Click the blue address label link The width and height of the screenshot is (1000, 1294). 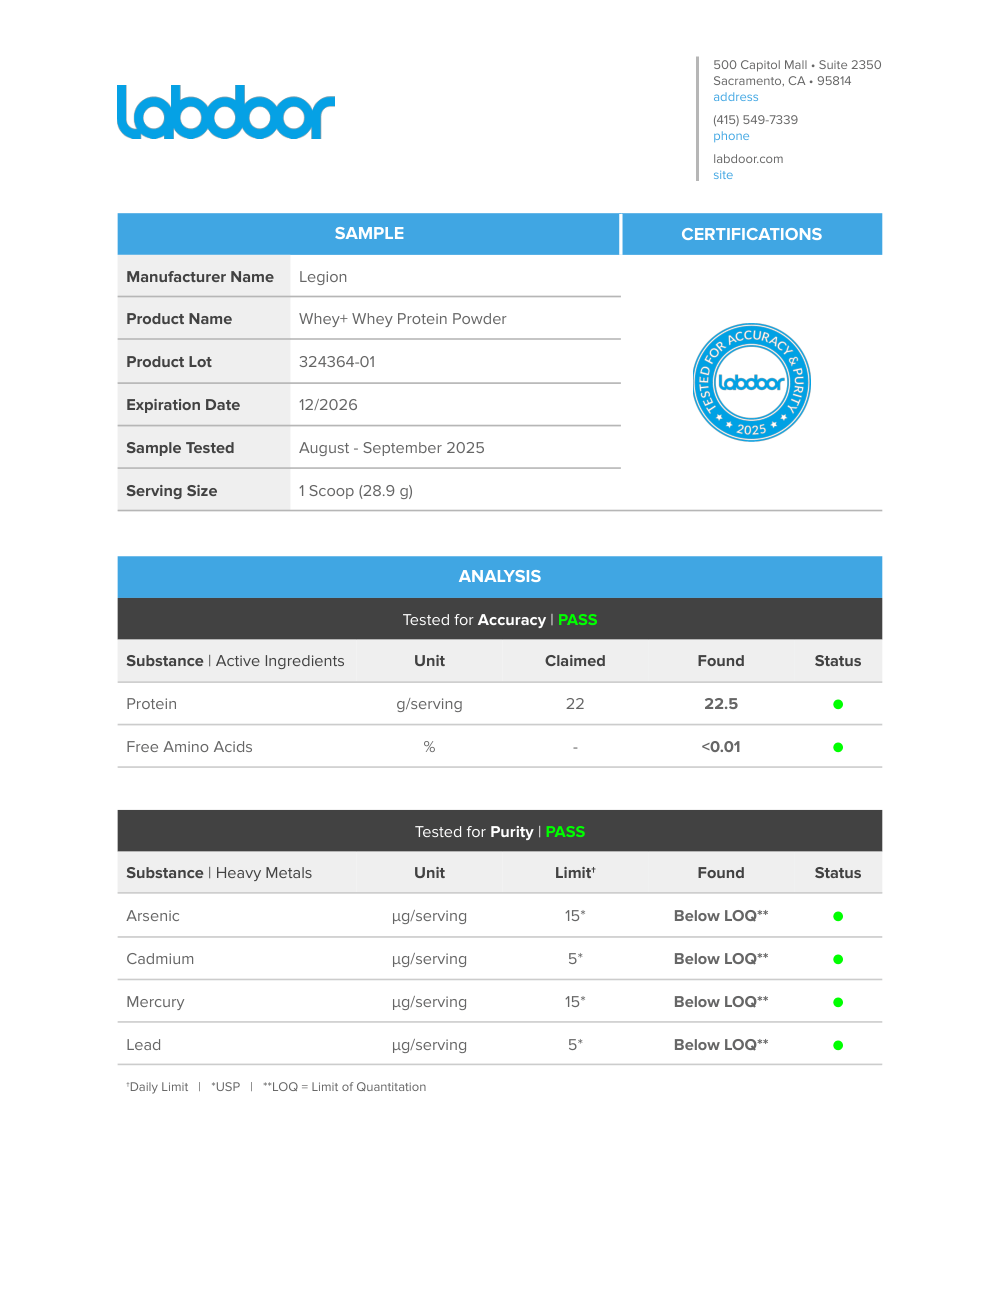[x=735, y=97]
